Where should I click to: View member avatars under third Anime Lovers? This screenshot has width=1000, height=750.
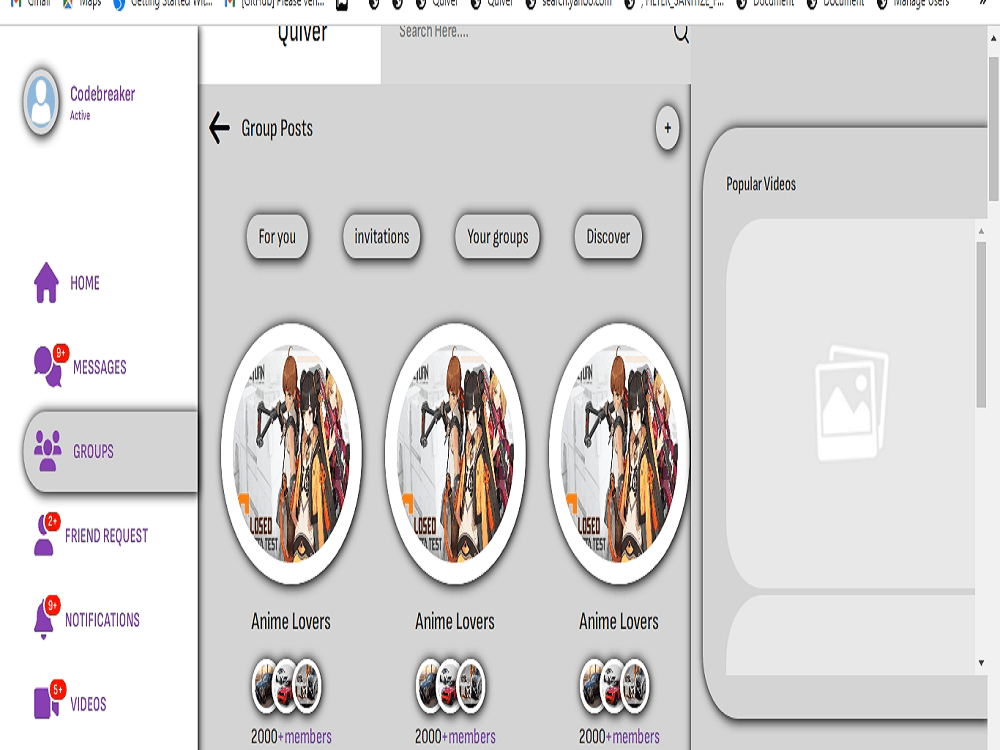(614, 686)
